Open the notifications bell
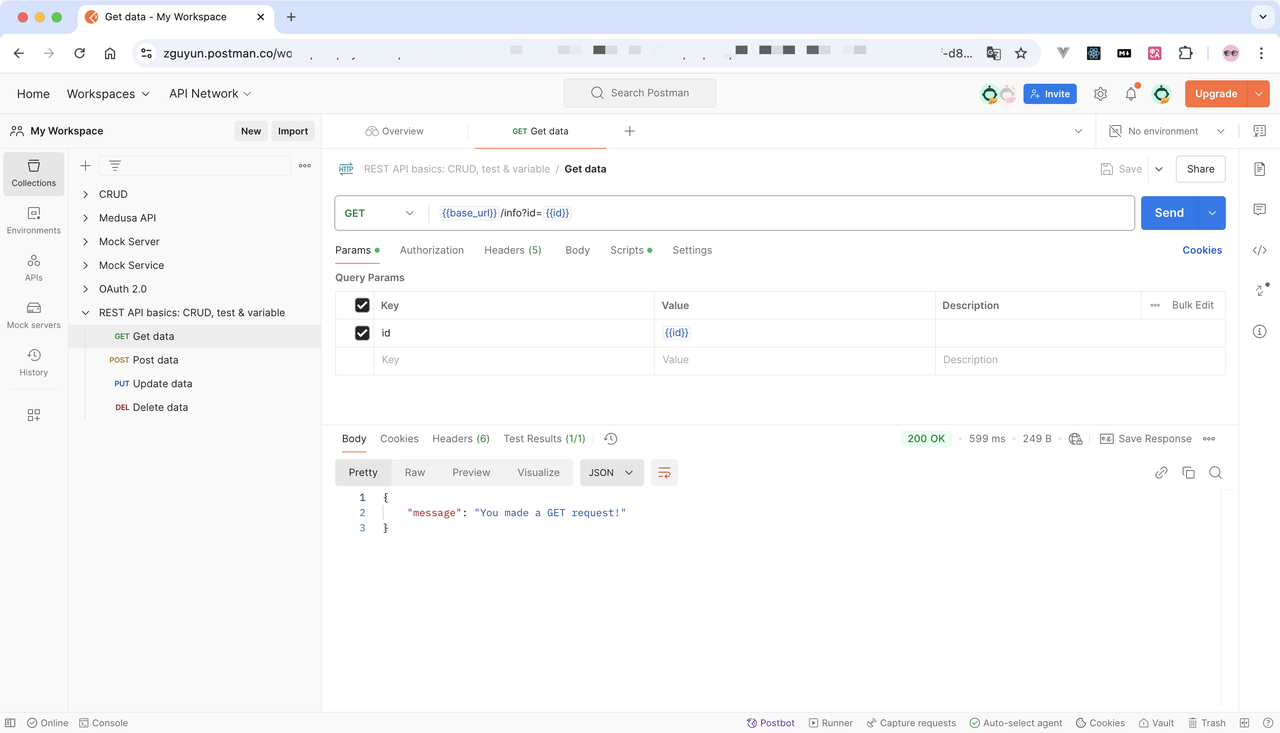Viewport: 1280px width, 733px height. [1131, 94]
